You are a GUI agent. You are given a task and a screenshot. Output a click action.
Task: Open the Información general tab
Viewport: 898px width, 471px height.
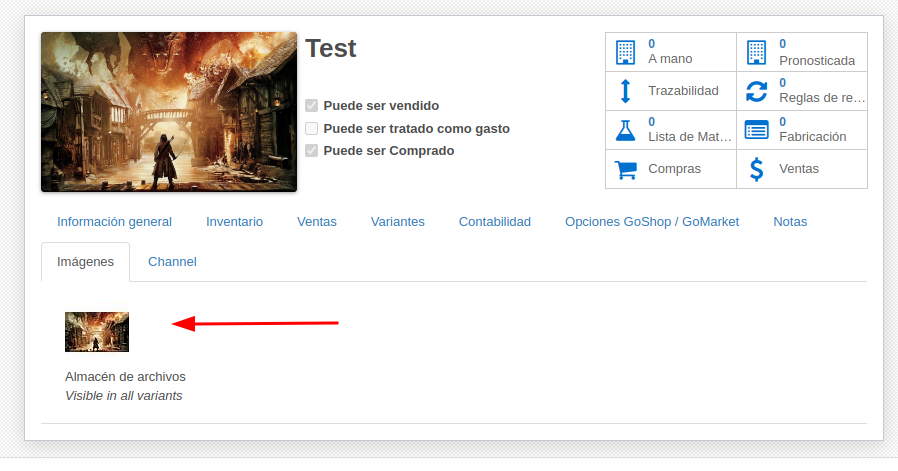pos(115,222)
